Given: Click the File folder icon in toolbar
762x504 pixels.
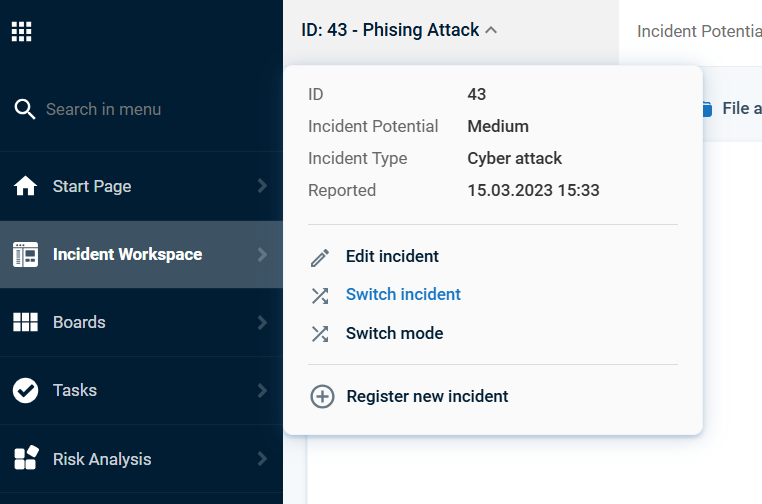Looking at the screenshot, I should (x=707, y=109).
